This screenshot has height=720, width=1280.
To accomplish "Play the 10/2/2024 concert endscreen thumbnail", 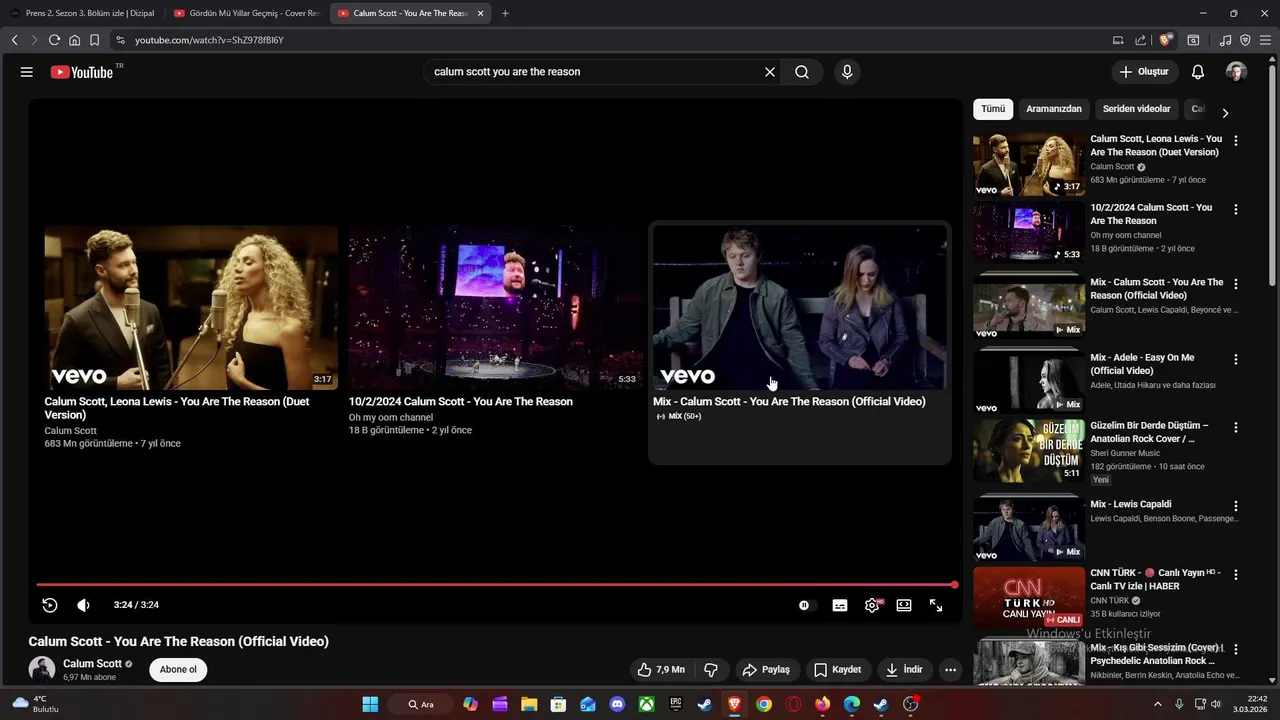I will 495,308.
